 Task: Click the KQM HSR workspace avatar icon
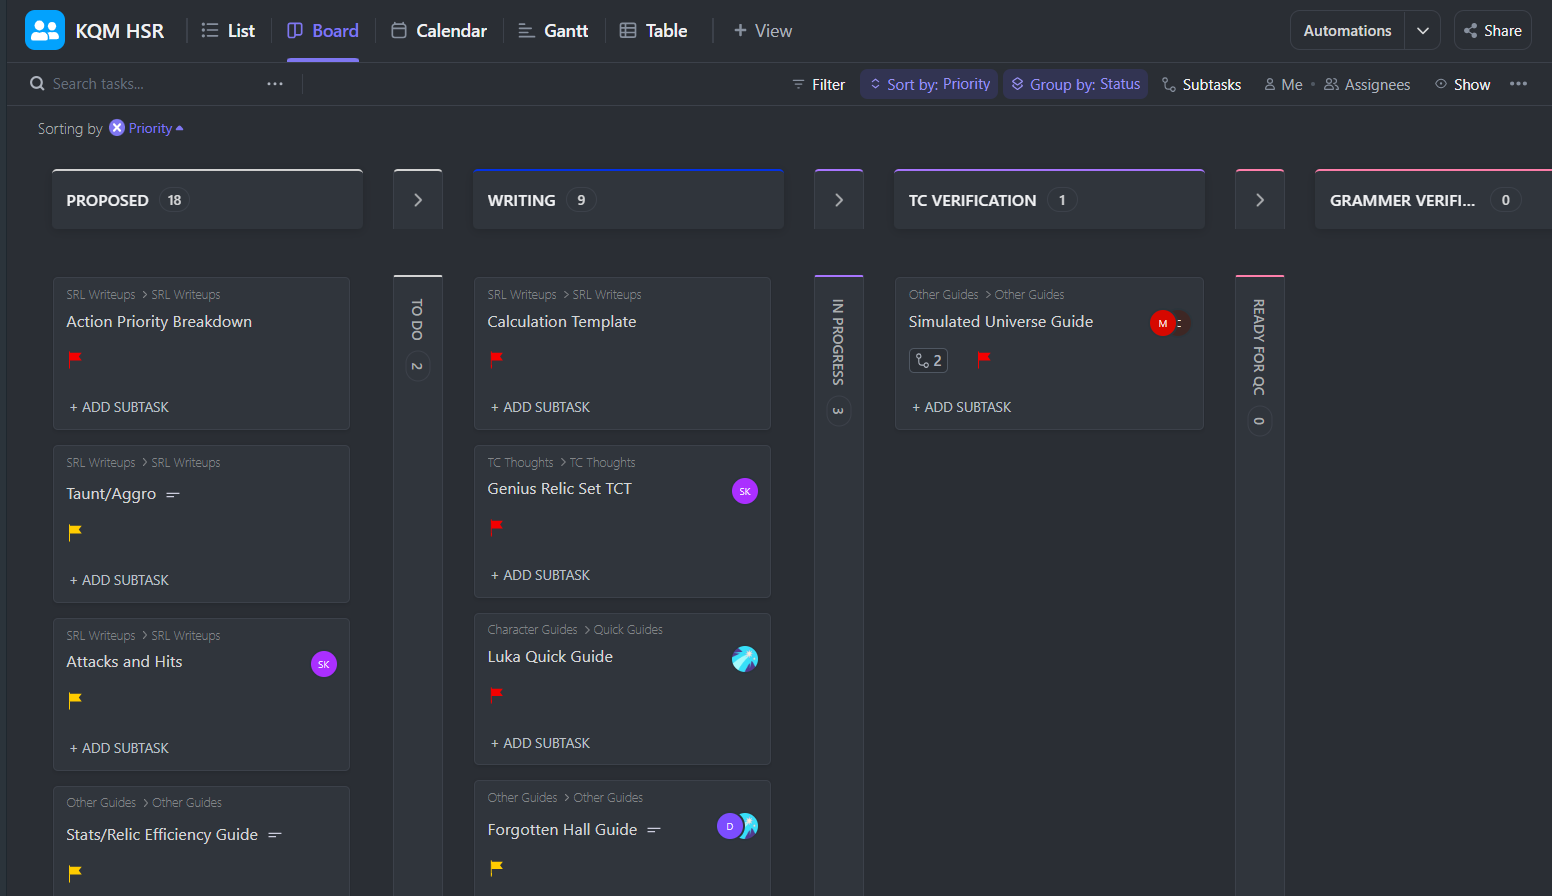tap(44, 29)
